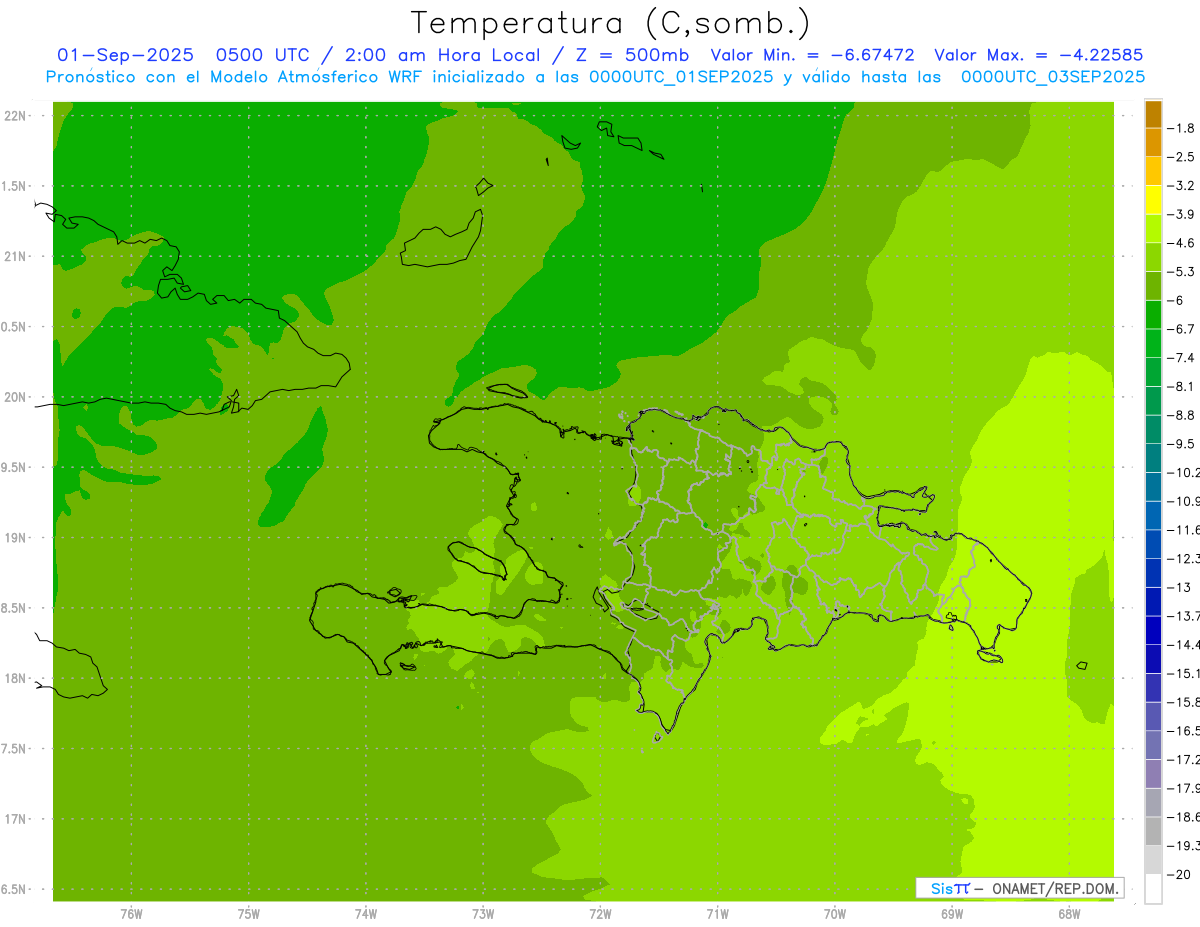Viewport: 1200px width, 927px height.
Task: Click the '74W' longitude label
Action: pos(366,913)
